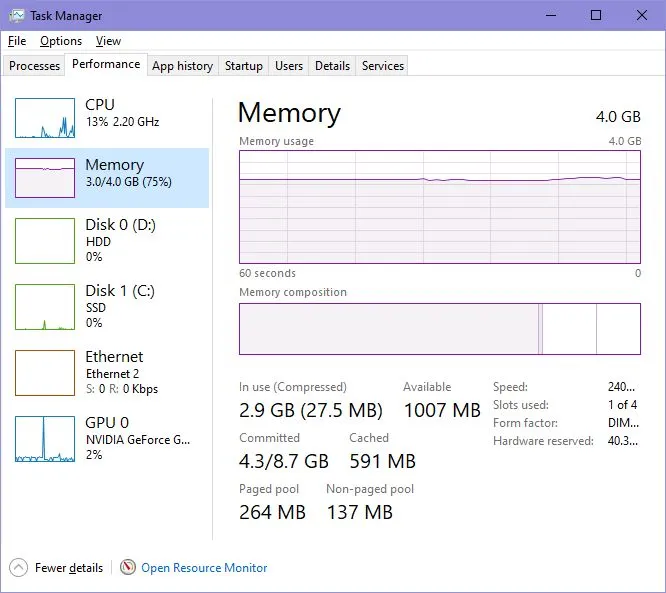The width and height of the screenshot is (666, 593).
Task: Click the Memory usage label
Action: coord(277,141)
